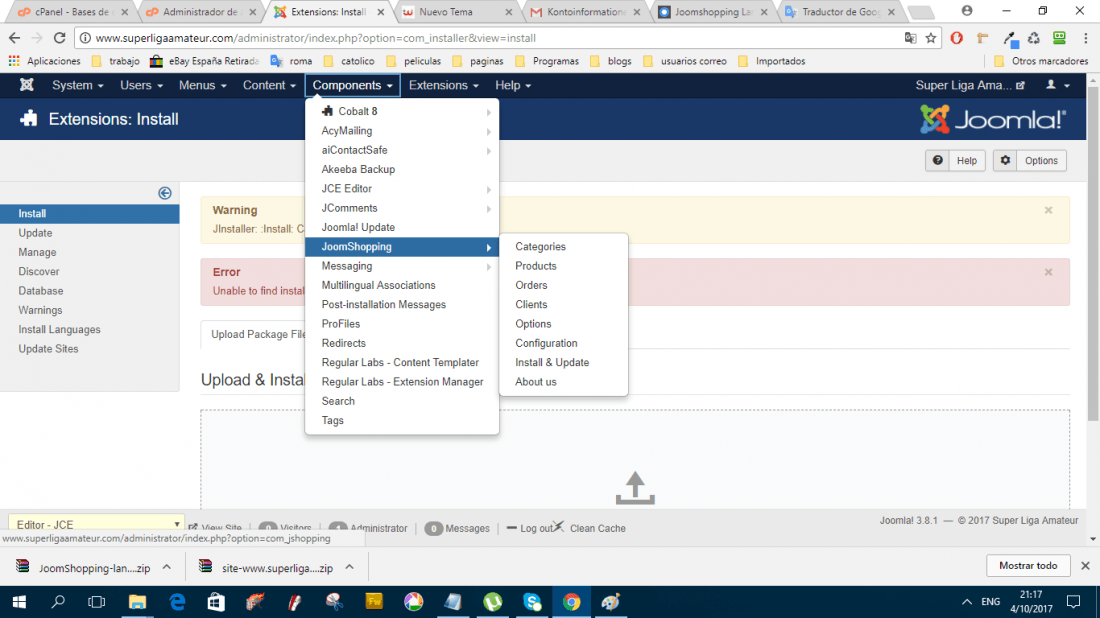The width and height of the screenshot is (1100, 618).
Task: Expand options for JoomShopping-lan zip download
Action: pos(166,567)
